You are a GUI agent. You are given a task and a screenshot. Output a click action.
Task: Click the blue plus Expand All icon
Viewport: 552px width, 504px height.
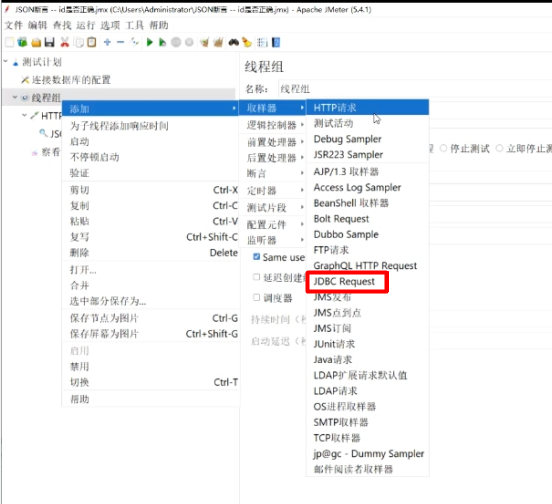point(107,43)
